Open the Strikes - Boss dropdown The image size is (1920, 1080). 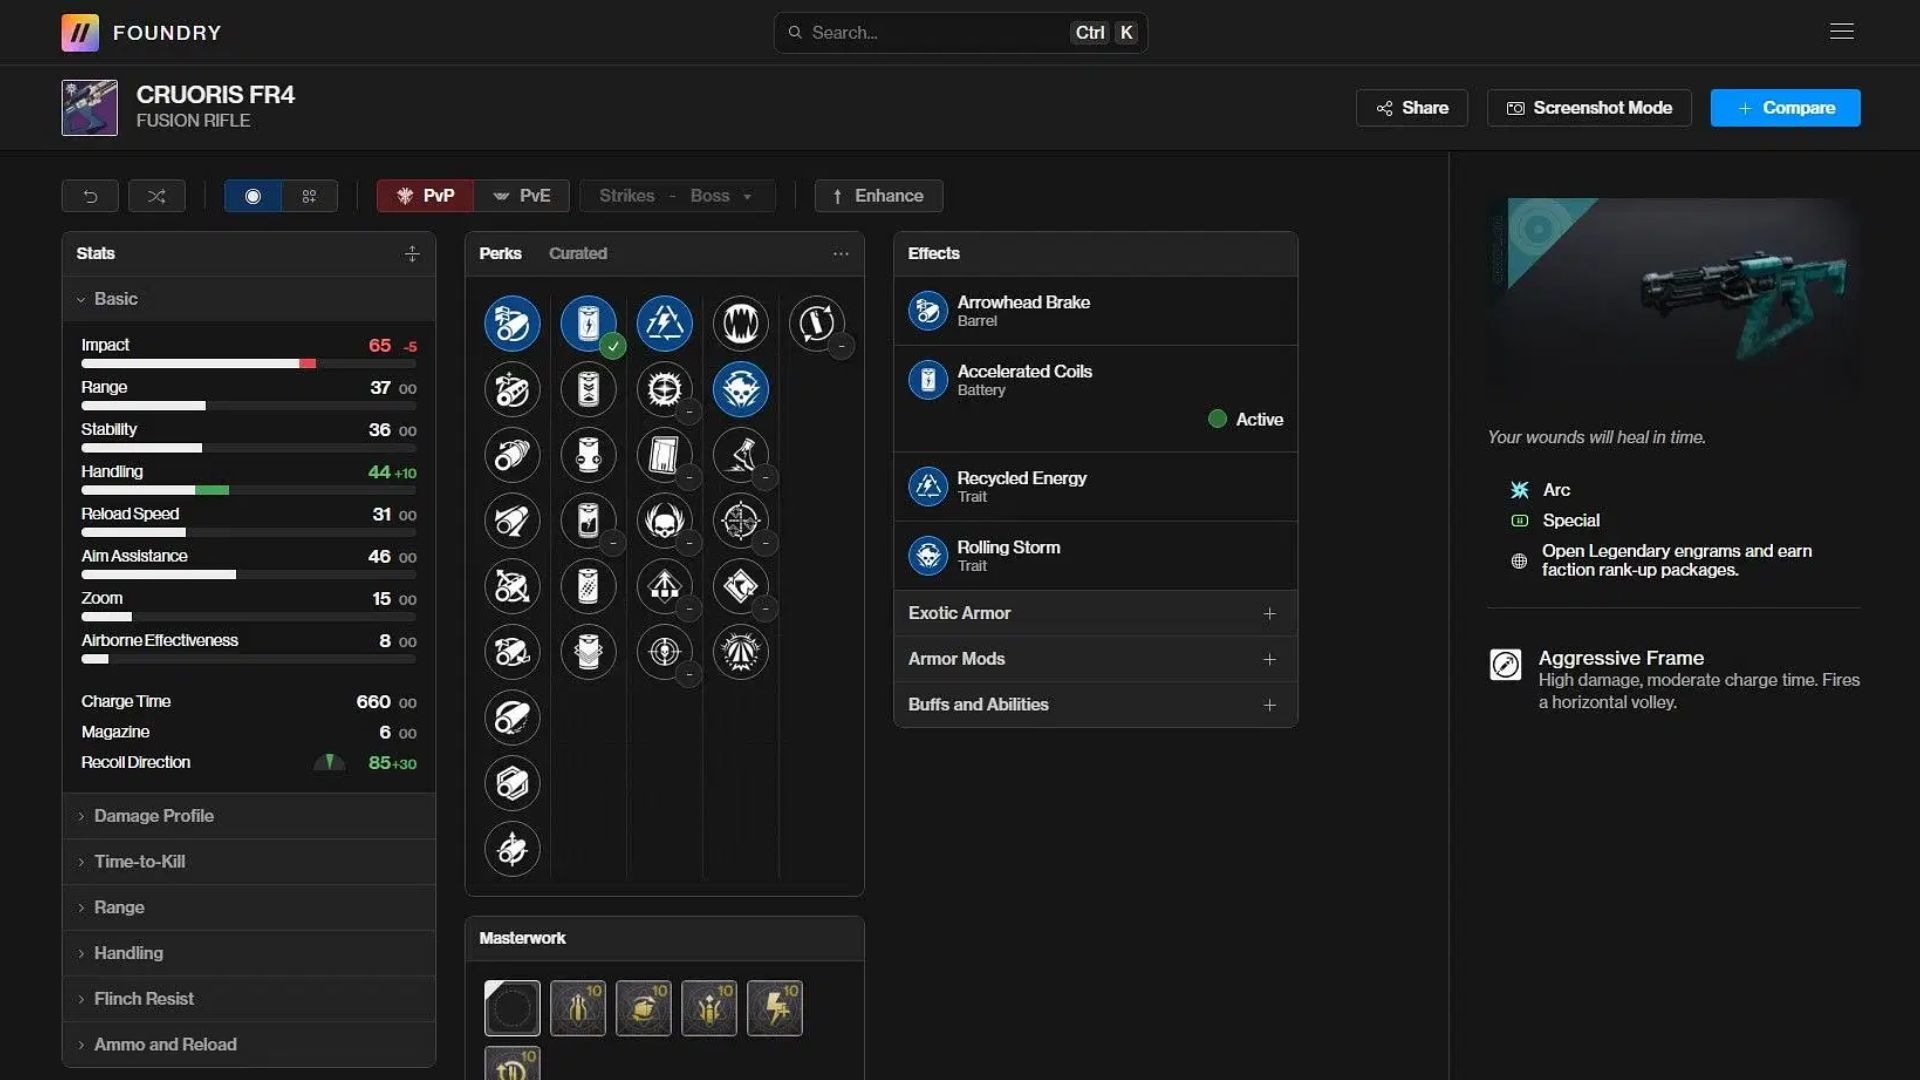point(677,196)
